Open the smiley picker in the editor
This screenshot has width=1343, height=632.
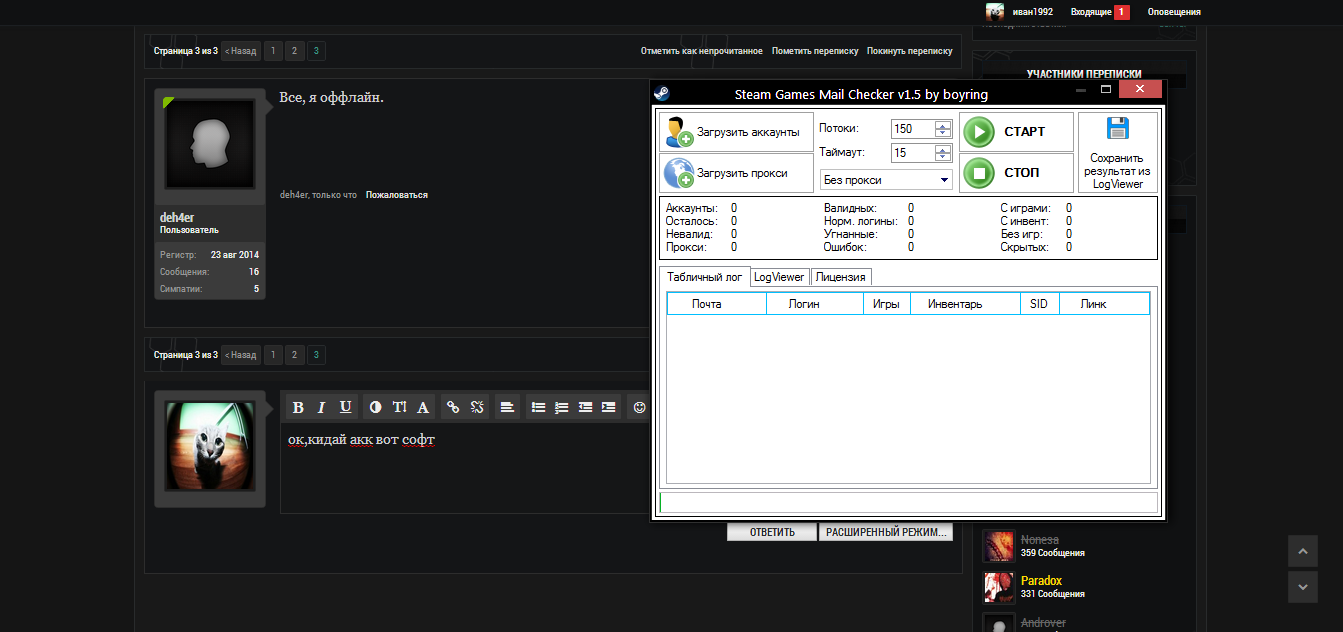[639, 407]
